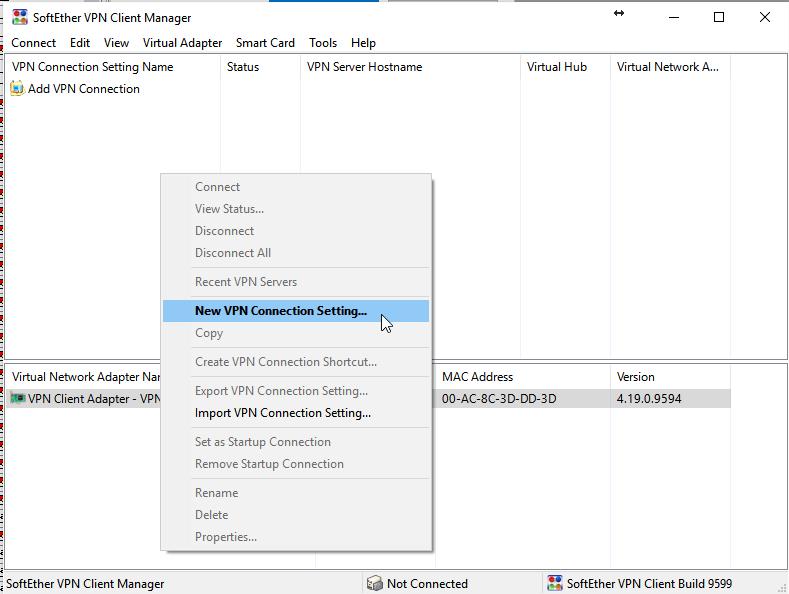Click Virtual Network Adapter Name column header
This screenshot has width=789, height=594.
click(84, 377)
